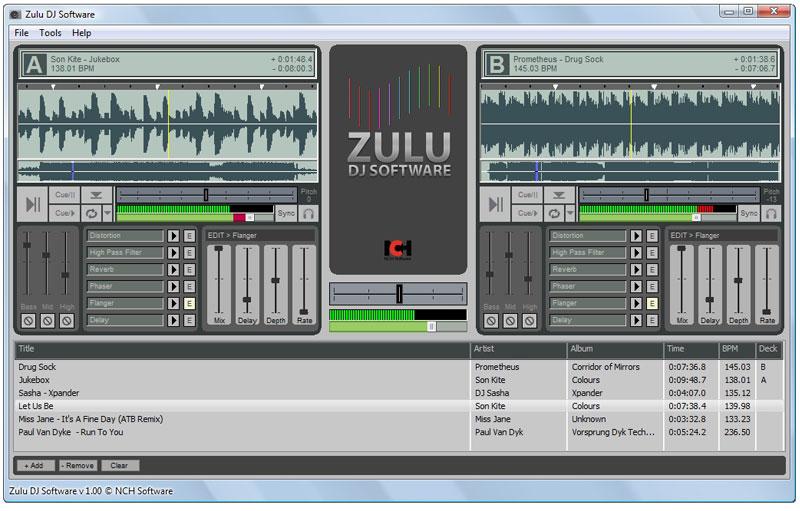Open the Help menu
The height and width of the screenshot is (511, 800).
point(81,33)
